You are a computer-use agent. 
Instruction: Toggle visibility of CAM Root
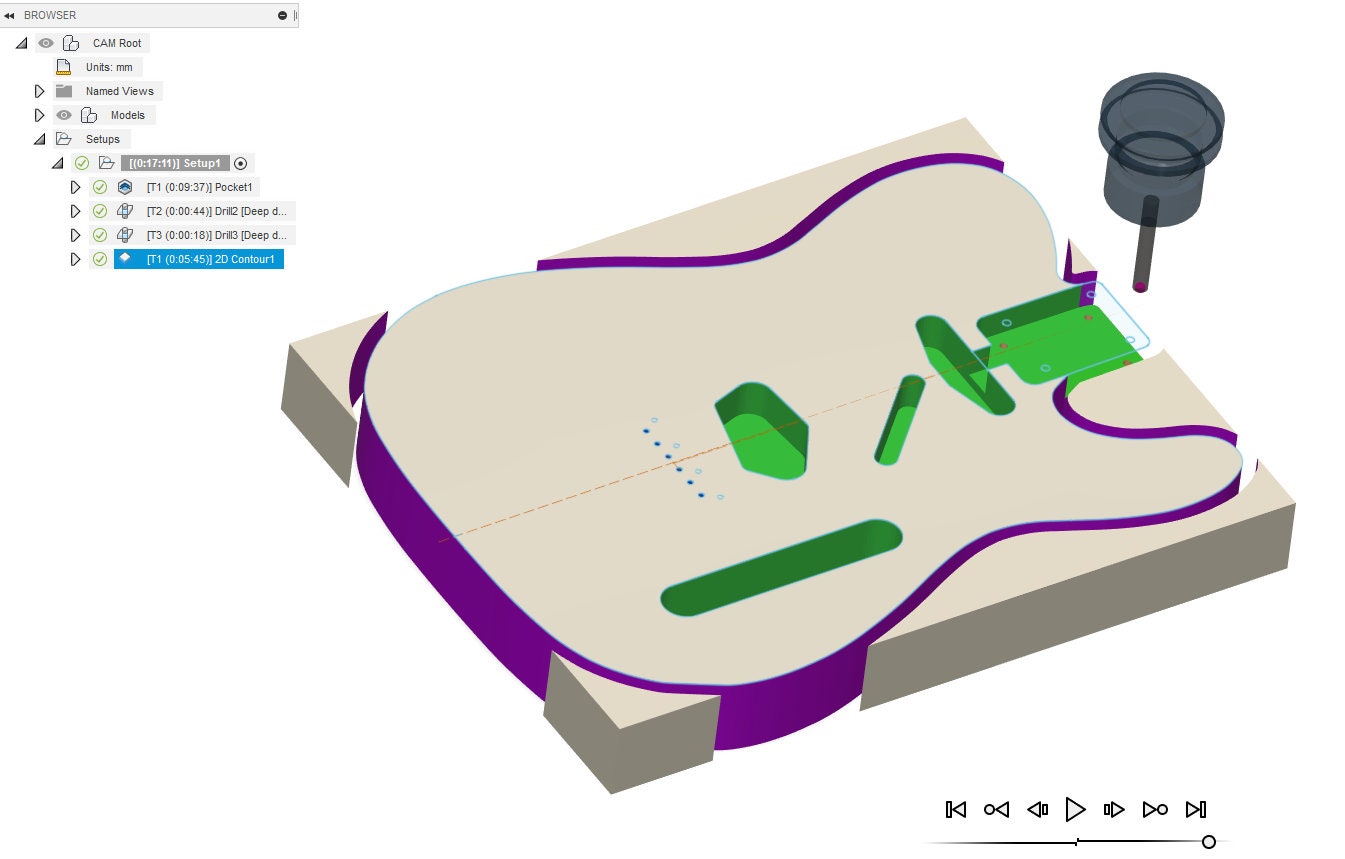tap(45, 43)
